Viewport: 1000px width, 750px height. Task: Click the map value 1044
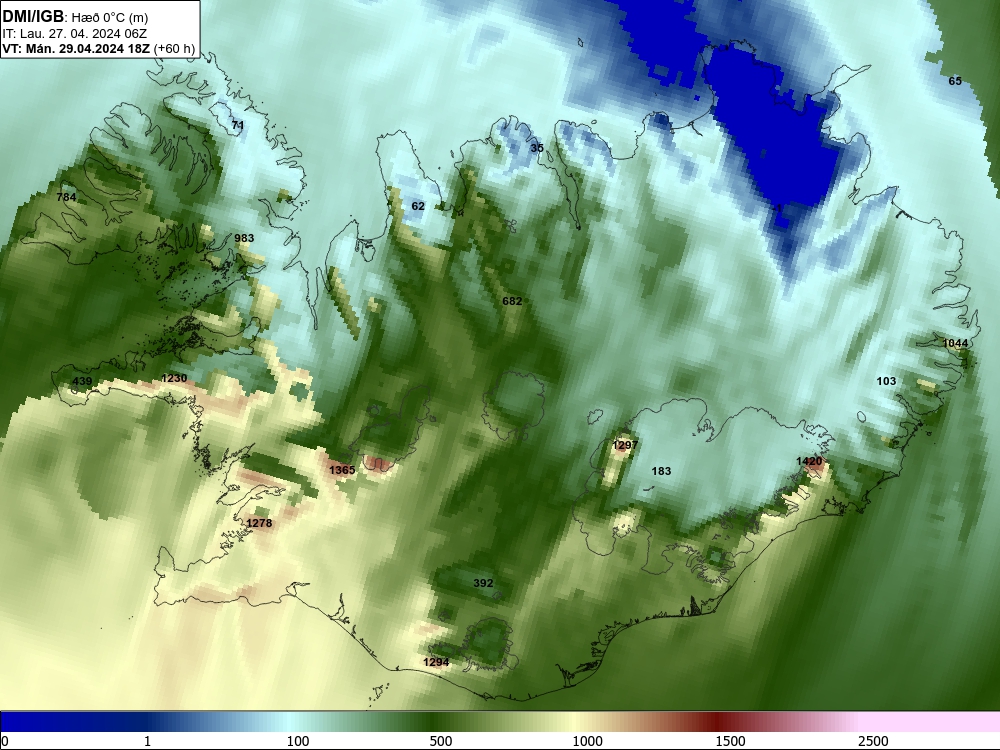click(955, 343)
